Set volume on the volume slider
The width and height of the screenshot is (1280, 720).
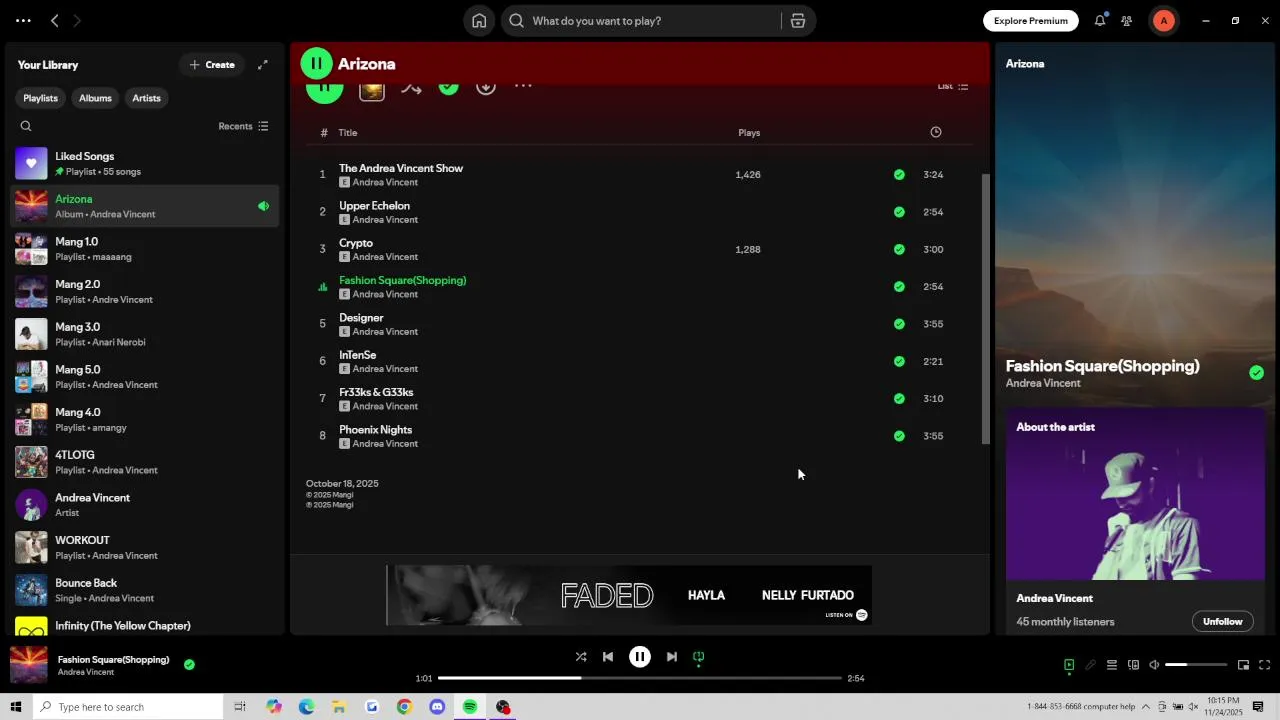point(1196,665)
